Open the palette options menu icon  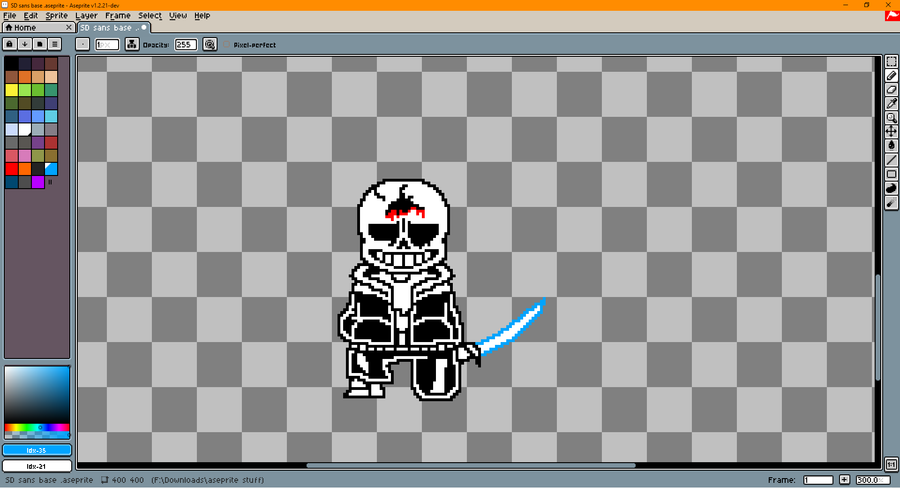point(55,44)
